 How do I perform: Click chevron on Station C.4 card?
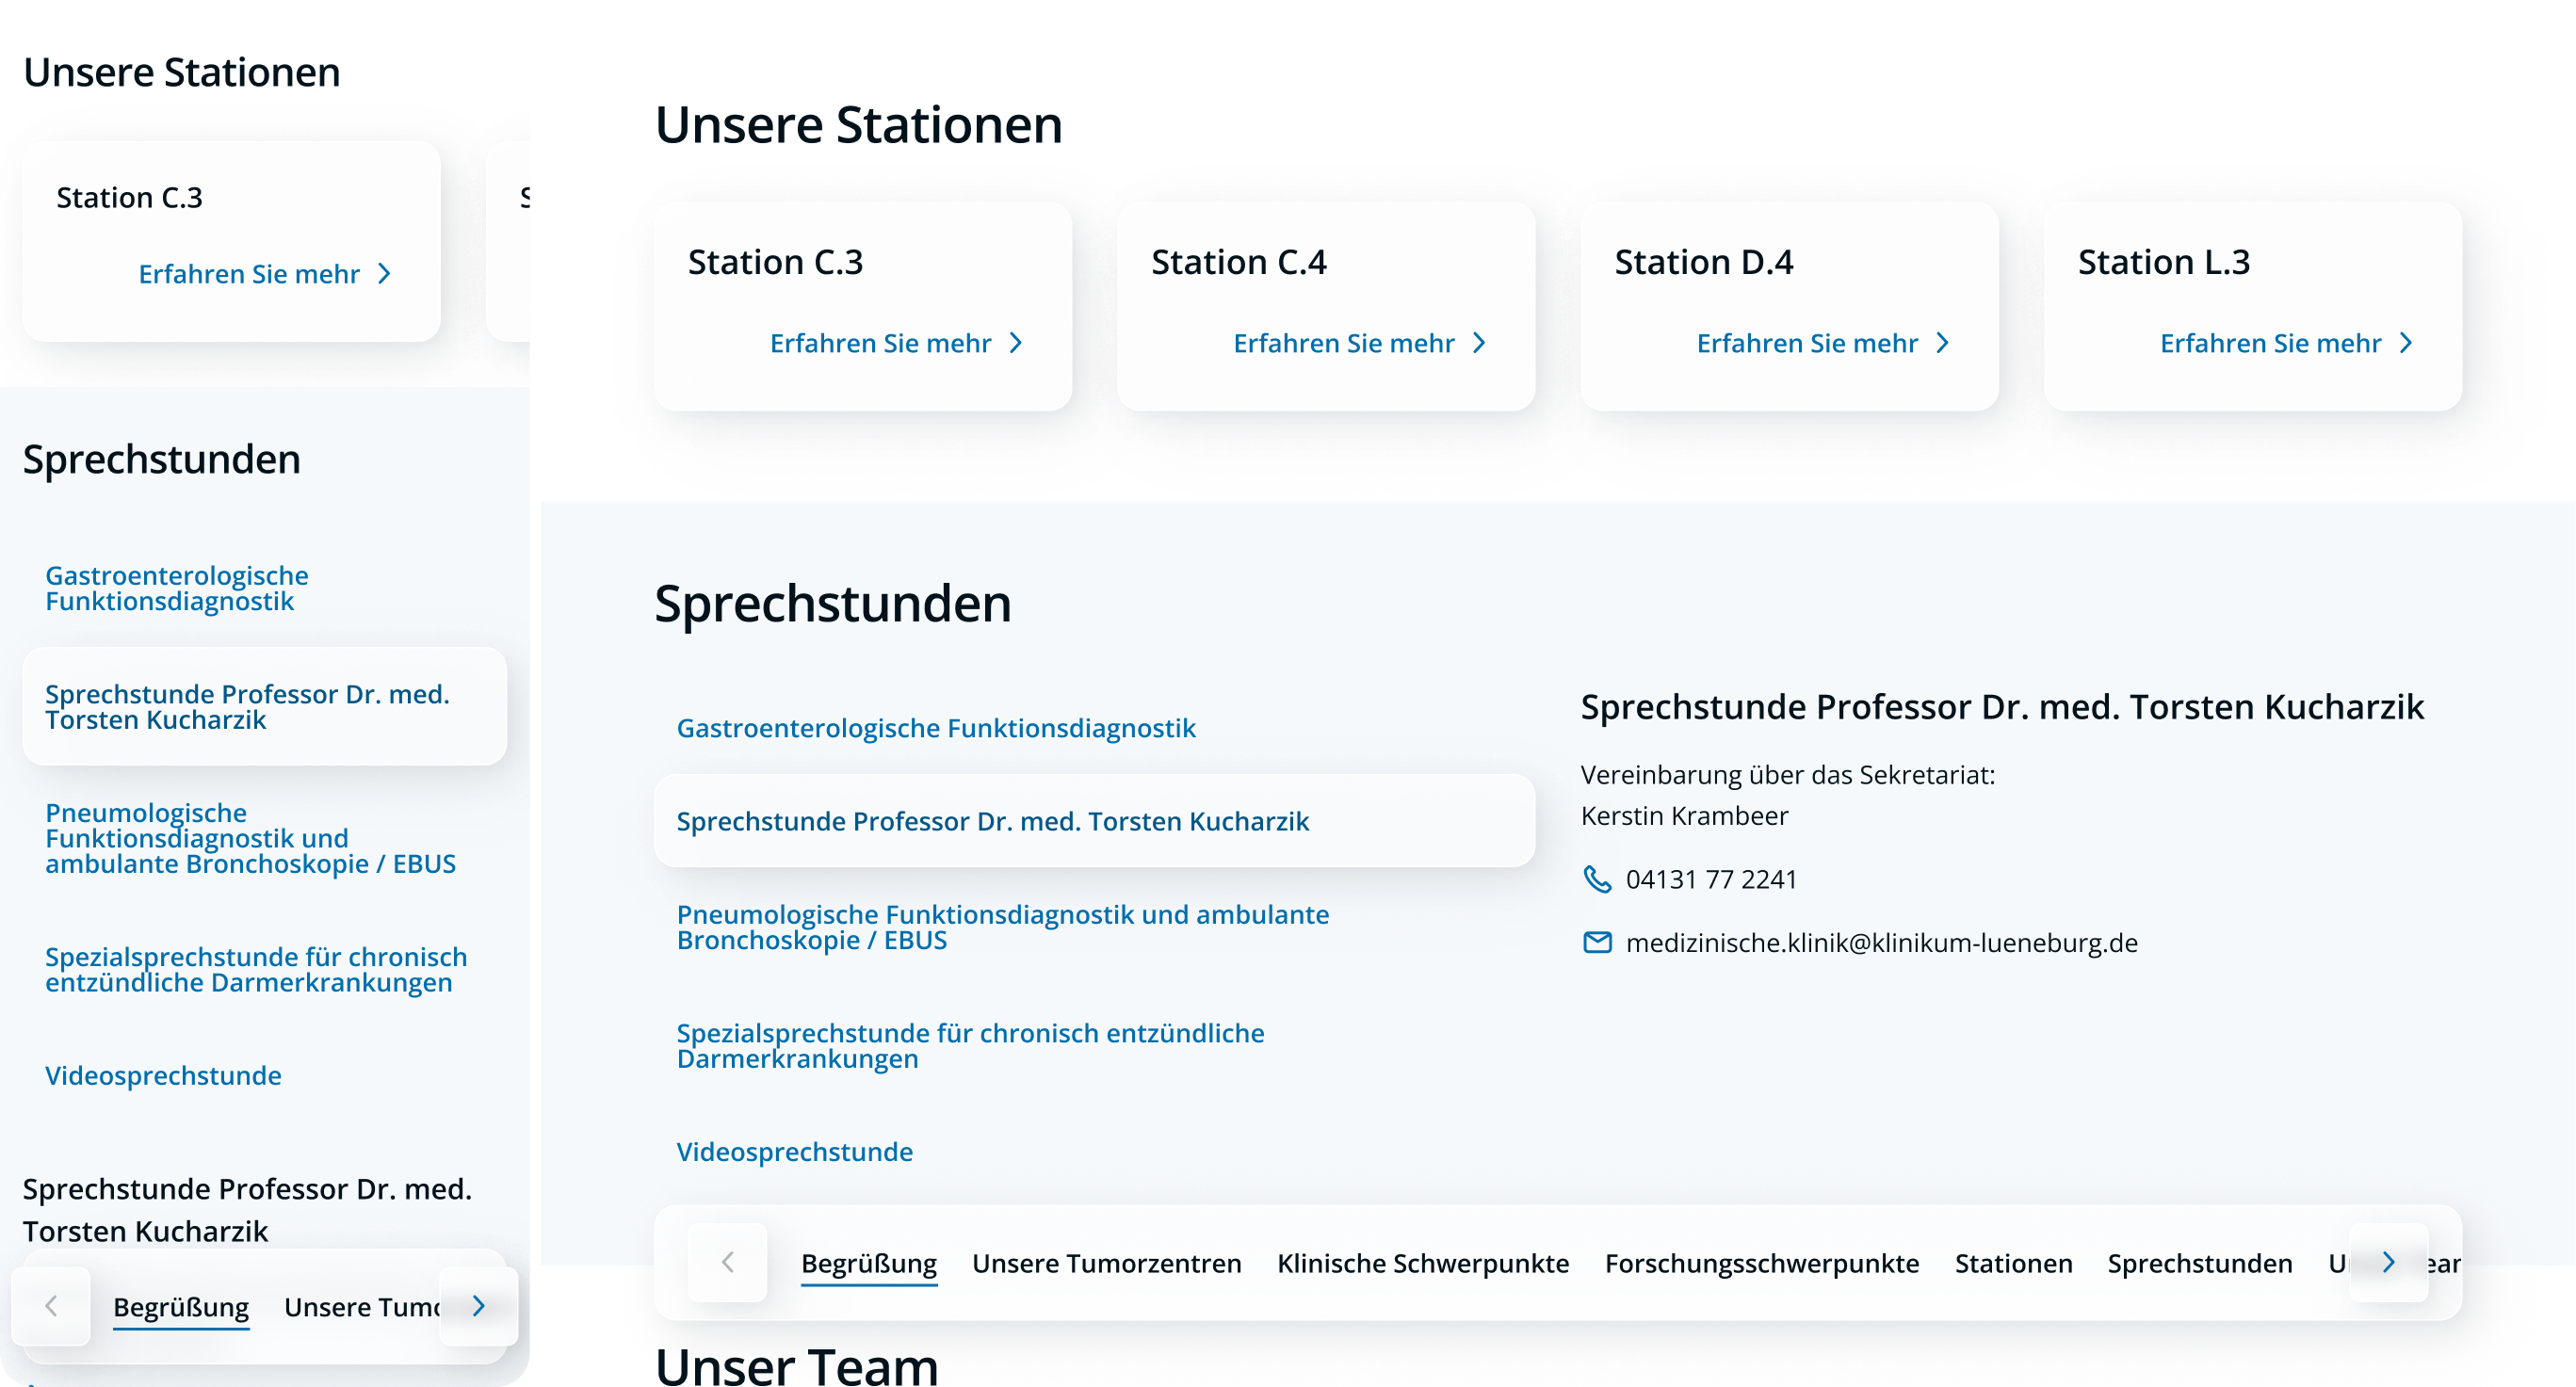pyautogui.click(x=1479, y=343)
